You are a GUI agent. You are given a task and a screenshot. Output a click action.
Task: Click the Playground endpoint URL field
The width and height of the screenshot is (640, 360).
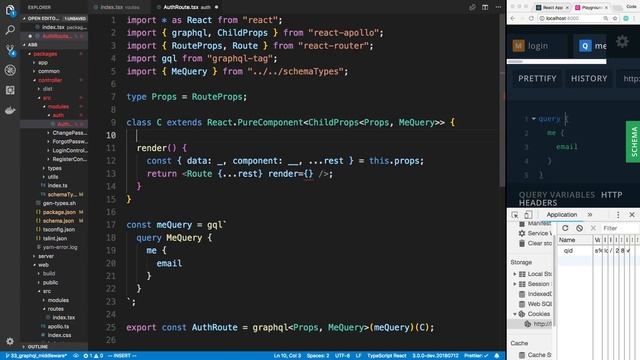click(629, 78)
